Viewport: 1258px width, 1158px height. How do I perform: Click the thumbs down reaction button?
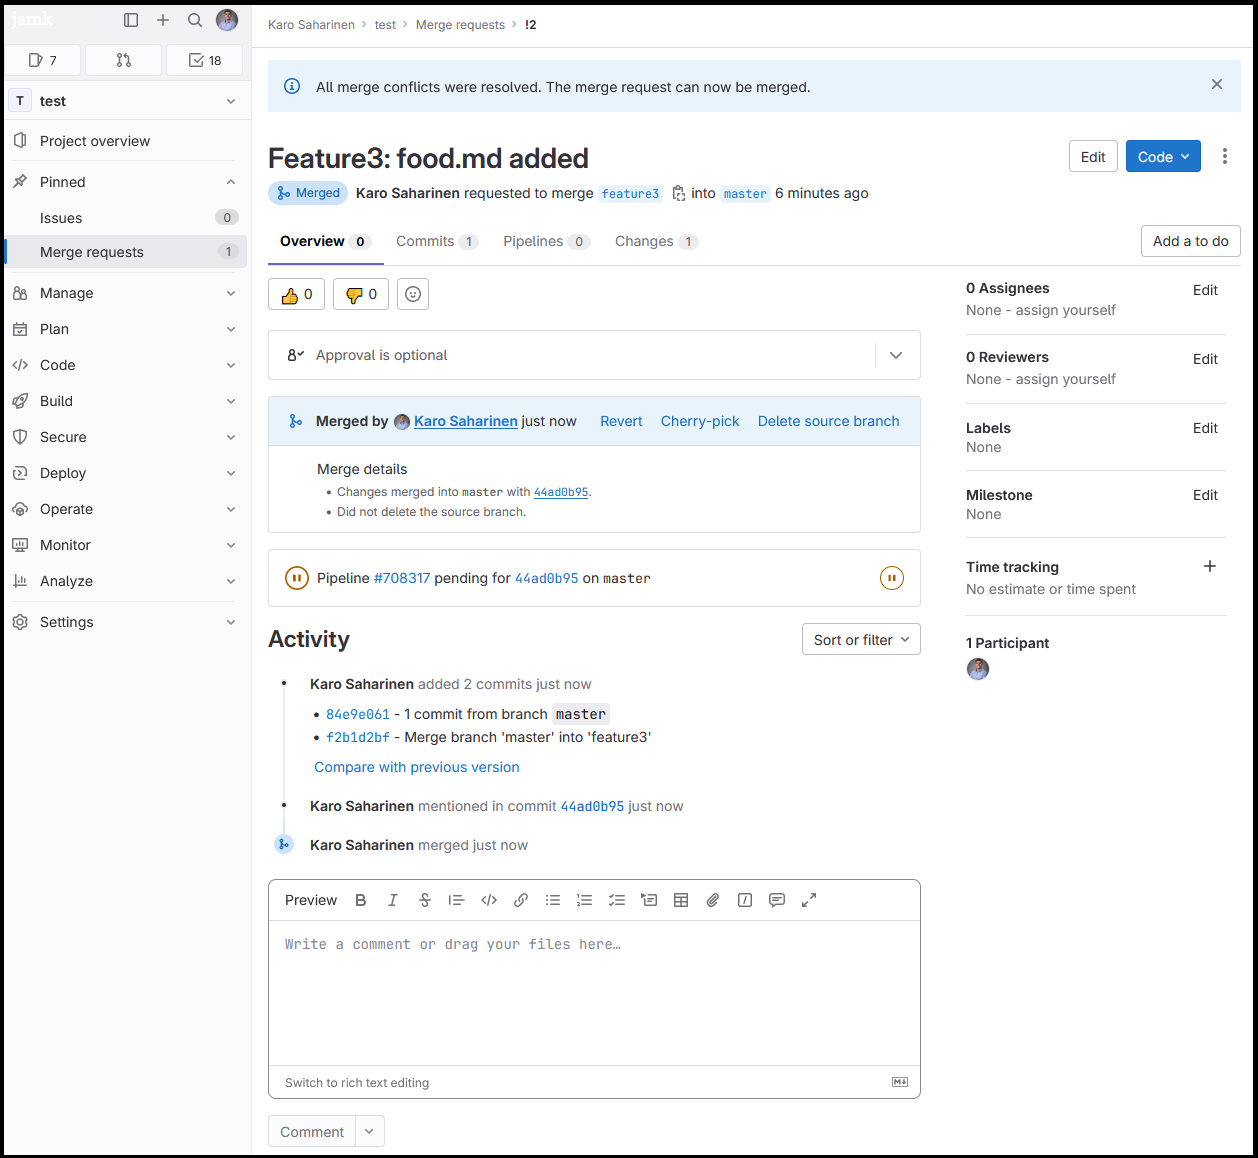(x=360, y=294)
